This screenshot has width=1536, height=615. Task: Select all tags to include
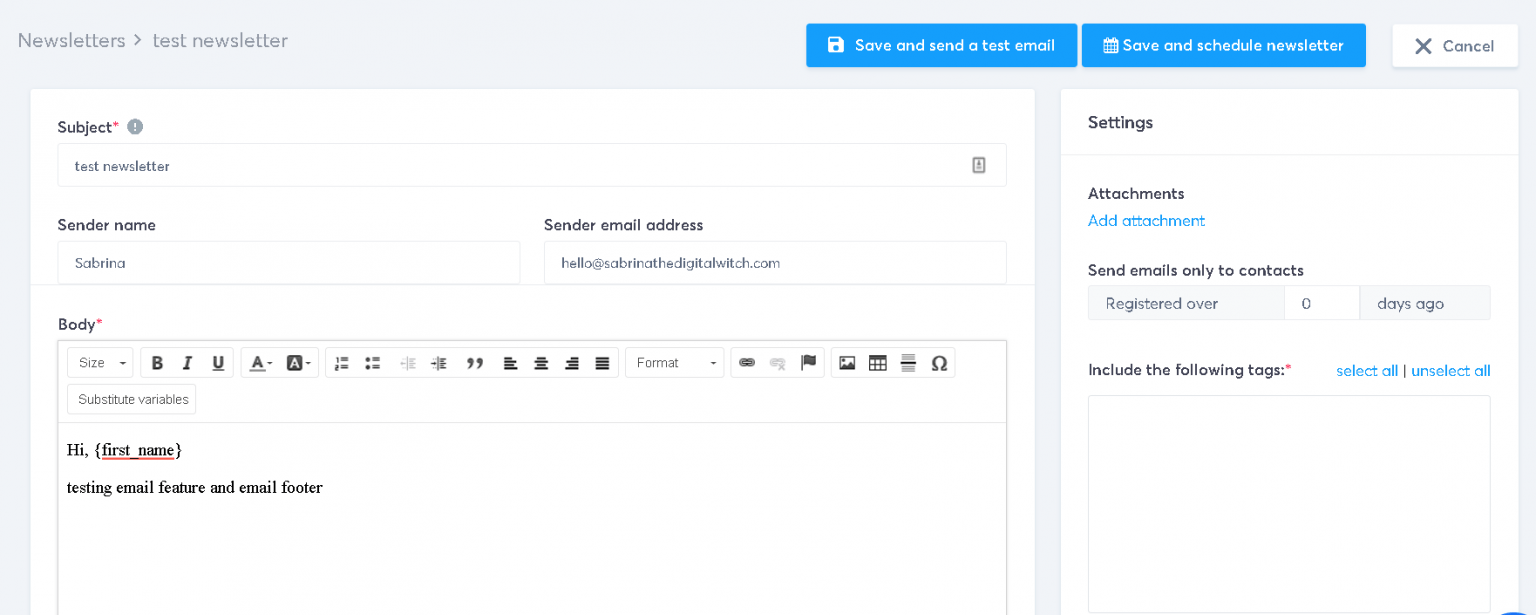[1367, 370]
